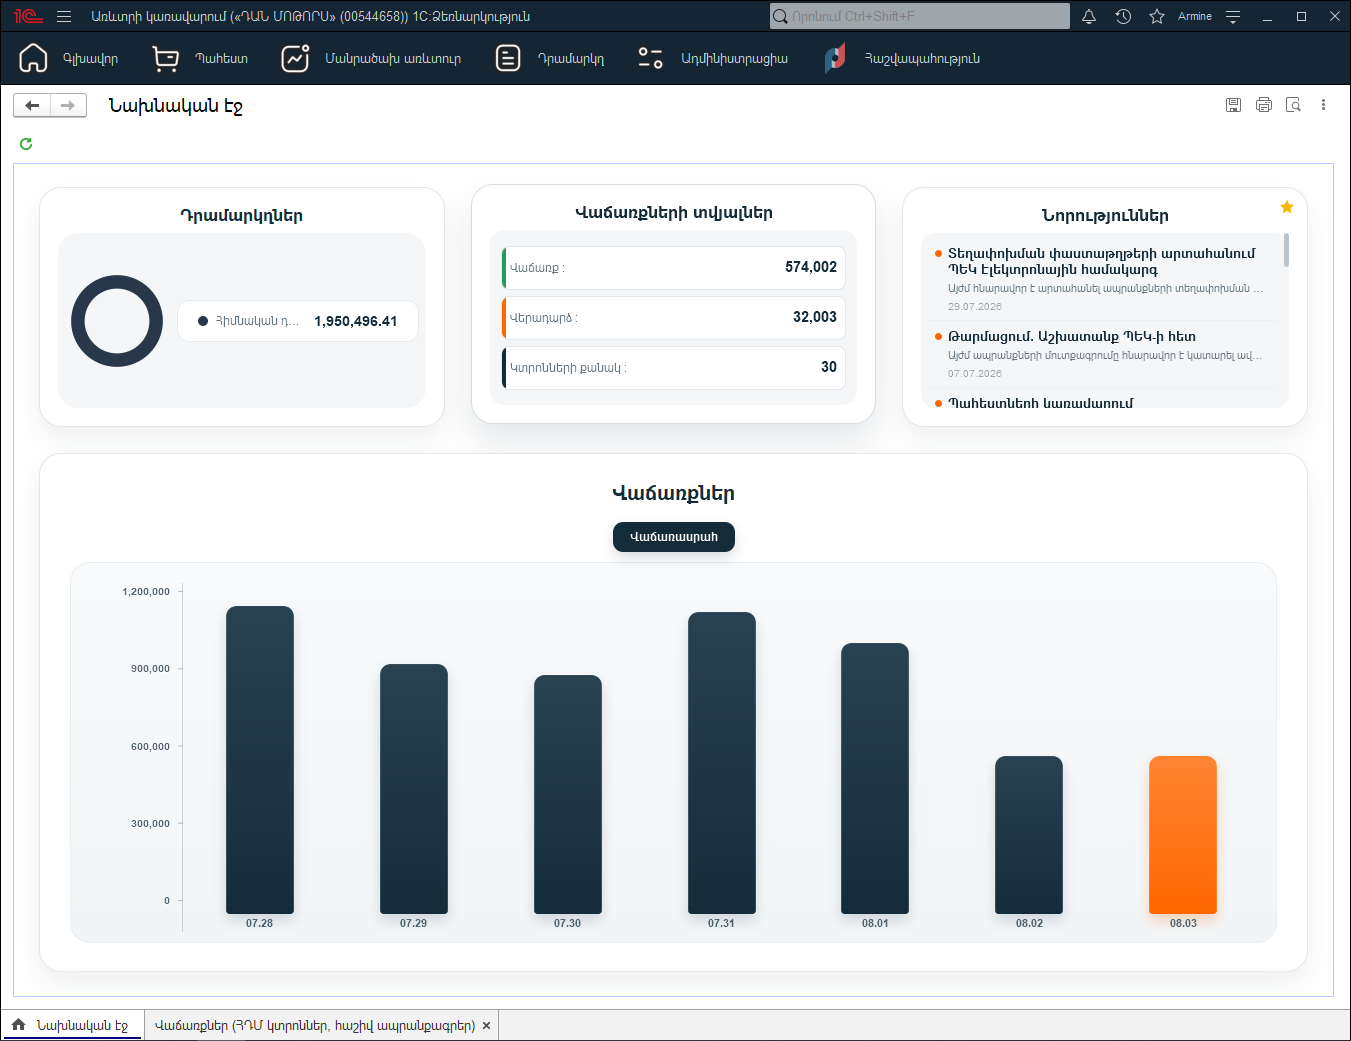Click the green refresh icon

(x=26, y=144)
